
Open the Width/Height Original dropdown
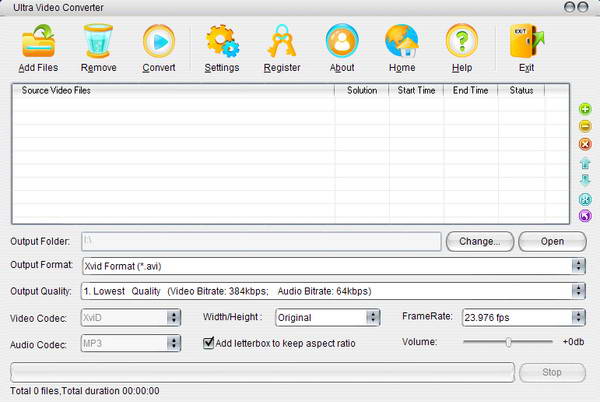pos(372,317)
